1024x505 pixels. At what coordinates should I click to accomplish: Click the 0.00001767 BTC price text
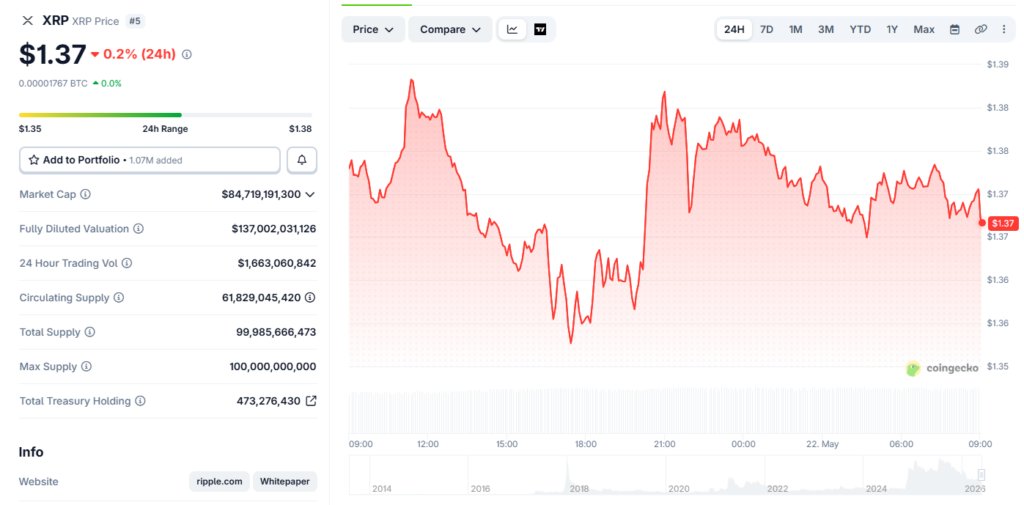53,83
